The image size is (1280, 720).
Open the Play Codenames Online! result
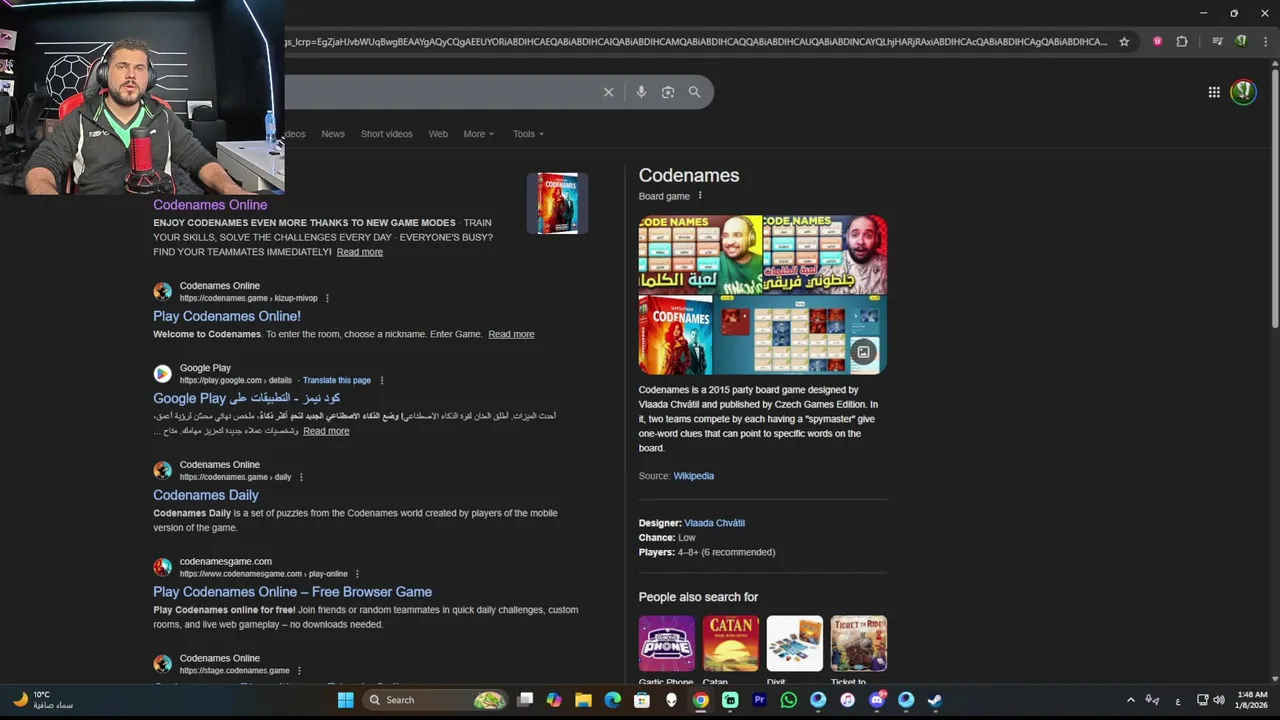coord(227,316)
